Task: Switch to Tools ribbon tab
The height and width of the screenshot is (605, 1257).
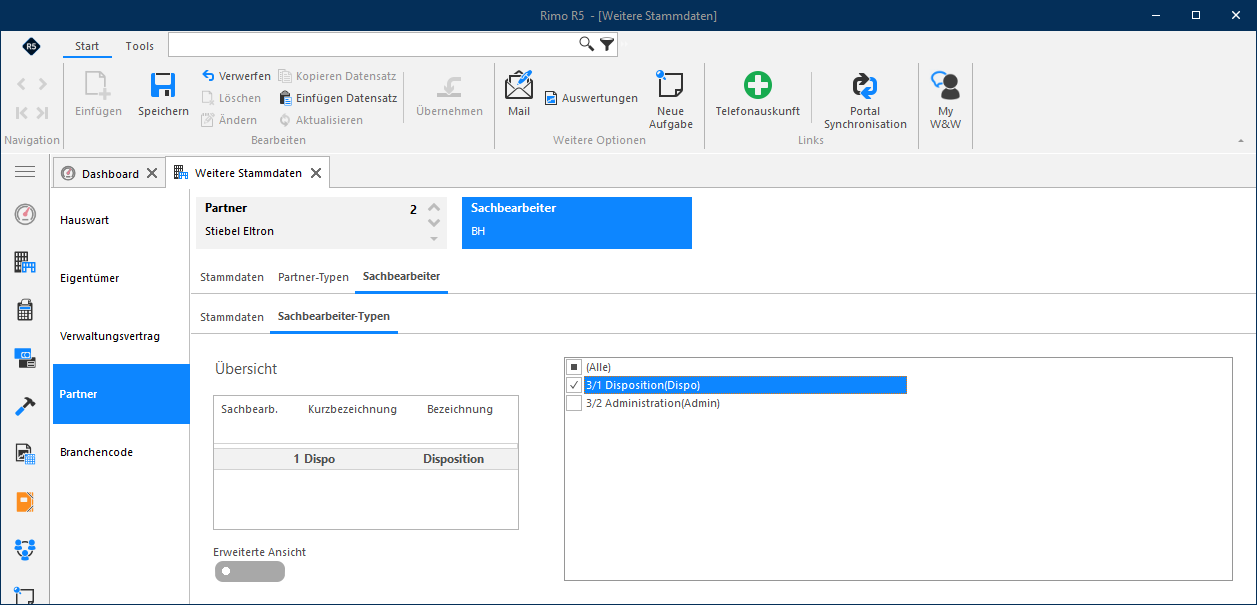Action: coord(140,46)
